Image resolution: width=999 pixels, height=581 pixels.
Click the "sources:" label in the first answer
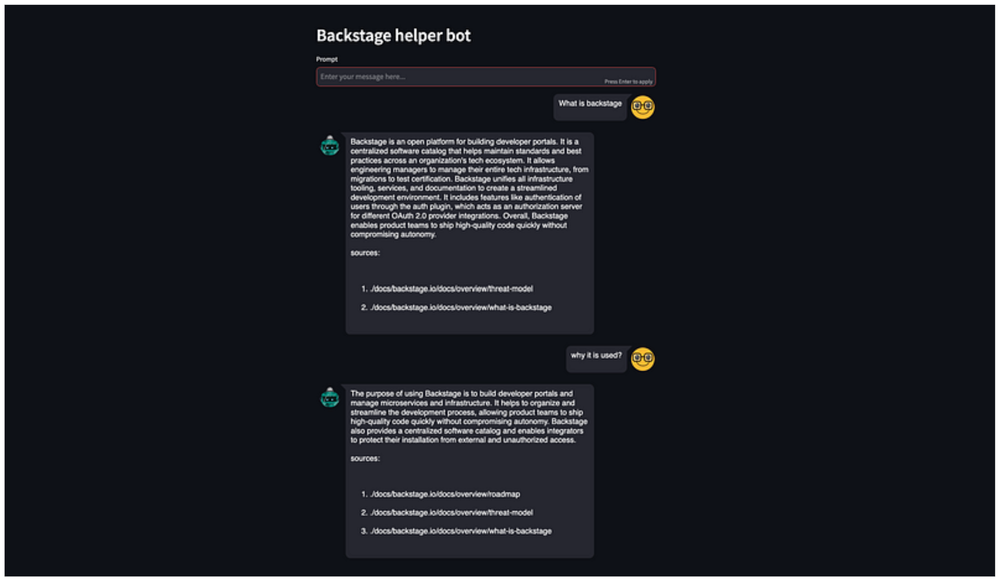[x=365, y=252]
